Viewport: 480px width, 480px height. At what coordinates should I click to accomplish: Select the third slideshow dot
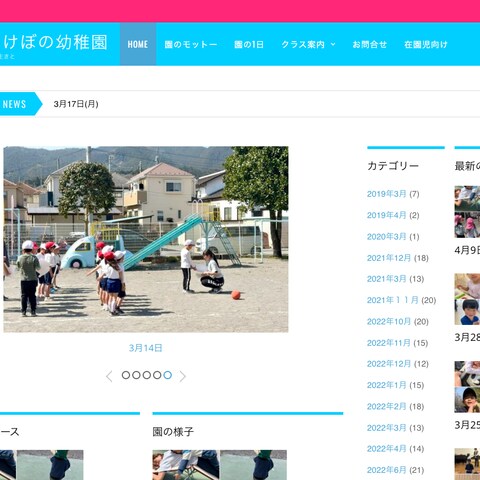pyautogui.click(x=147, y=375)
